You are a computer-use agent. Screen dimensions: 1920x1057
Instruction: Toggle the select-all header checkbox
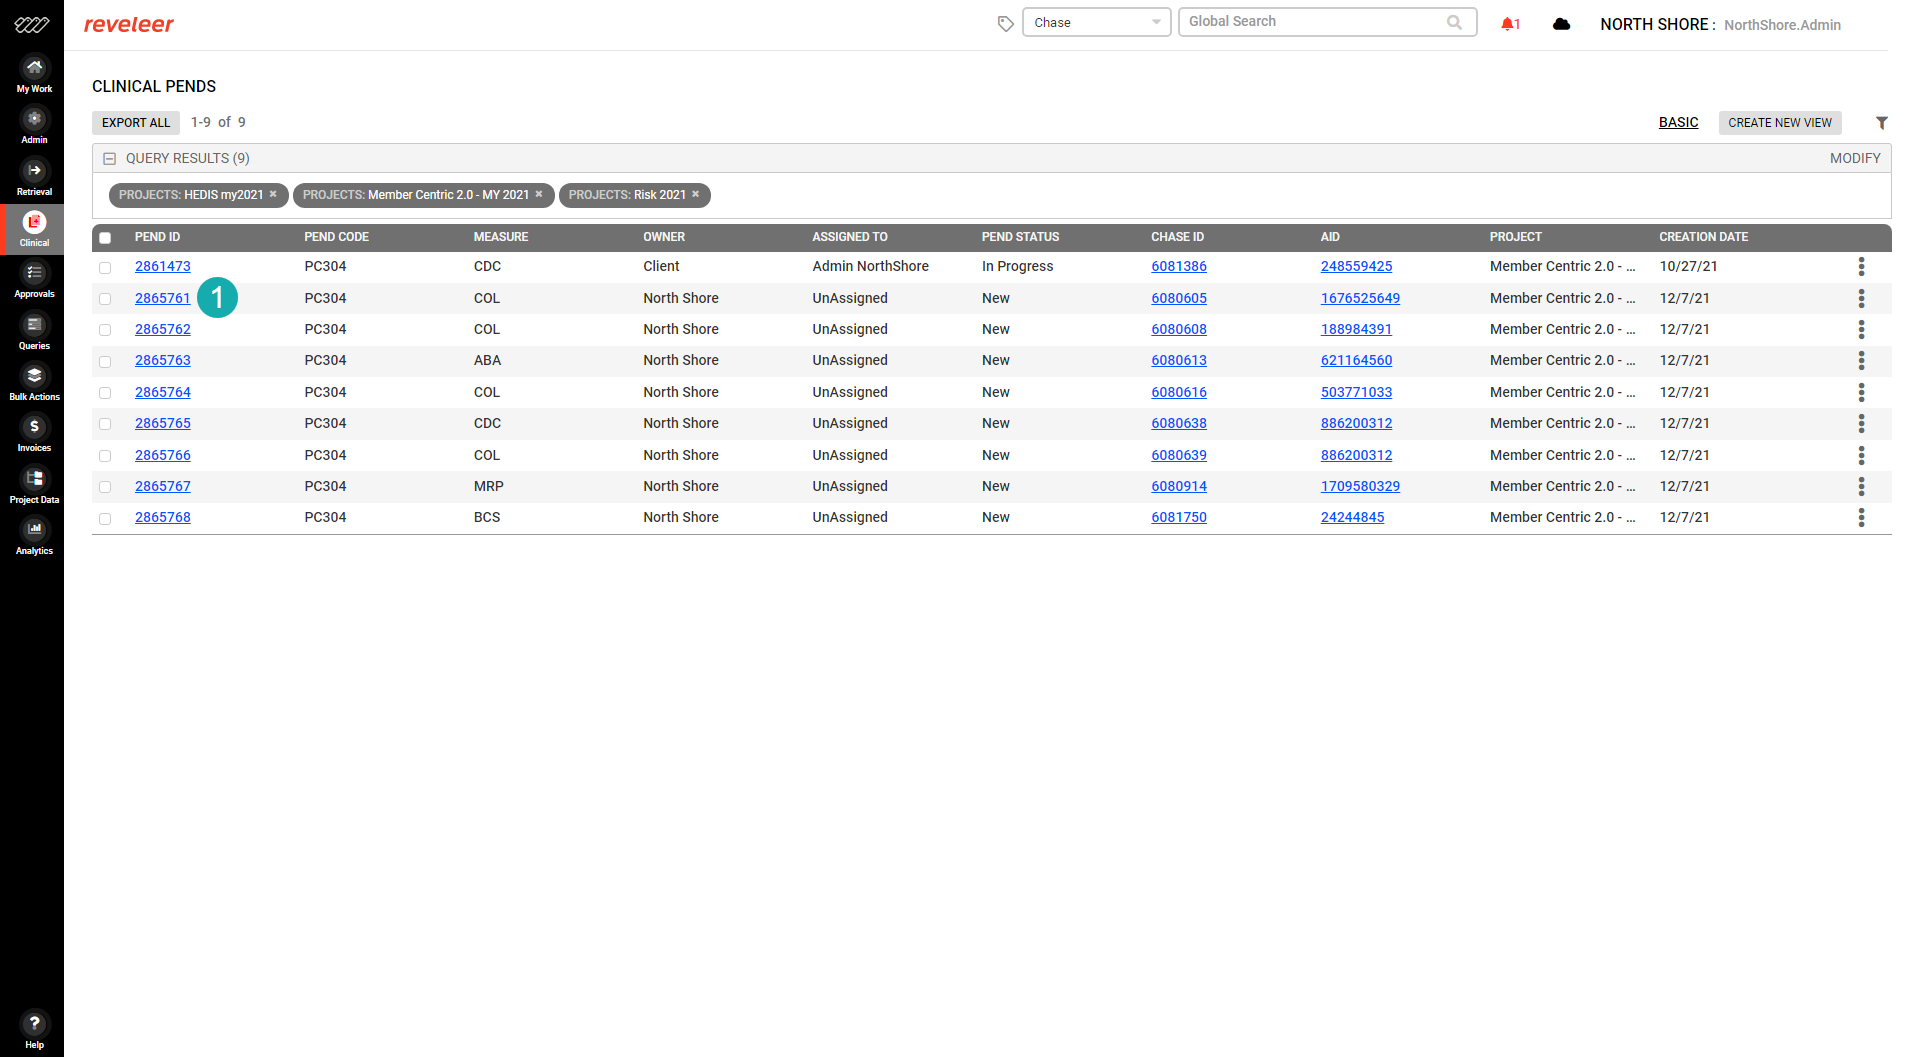coord(105,238)
